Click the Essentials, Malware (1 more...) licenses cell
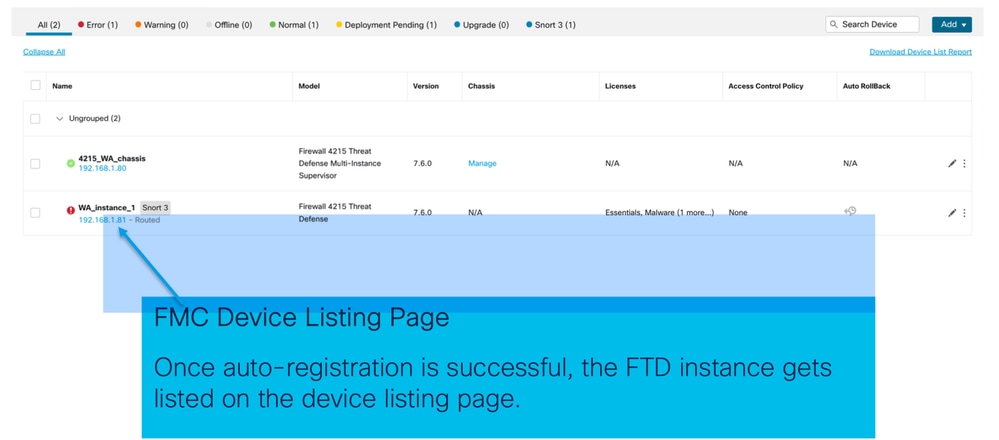999x440 pixels. (x=659, y=213)
